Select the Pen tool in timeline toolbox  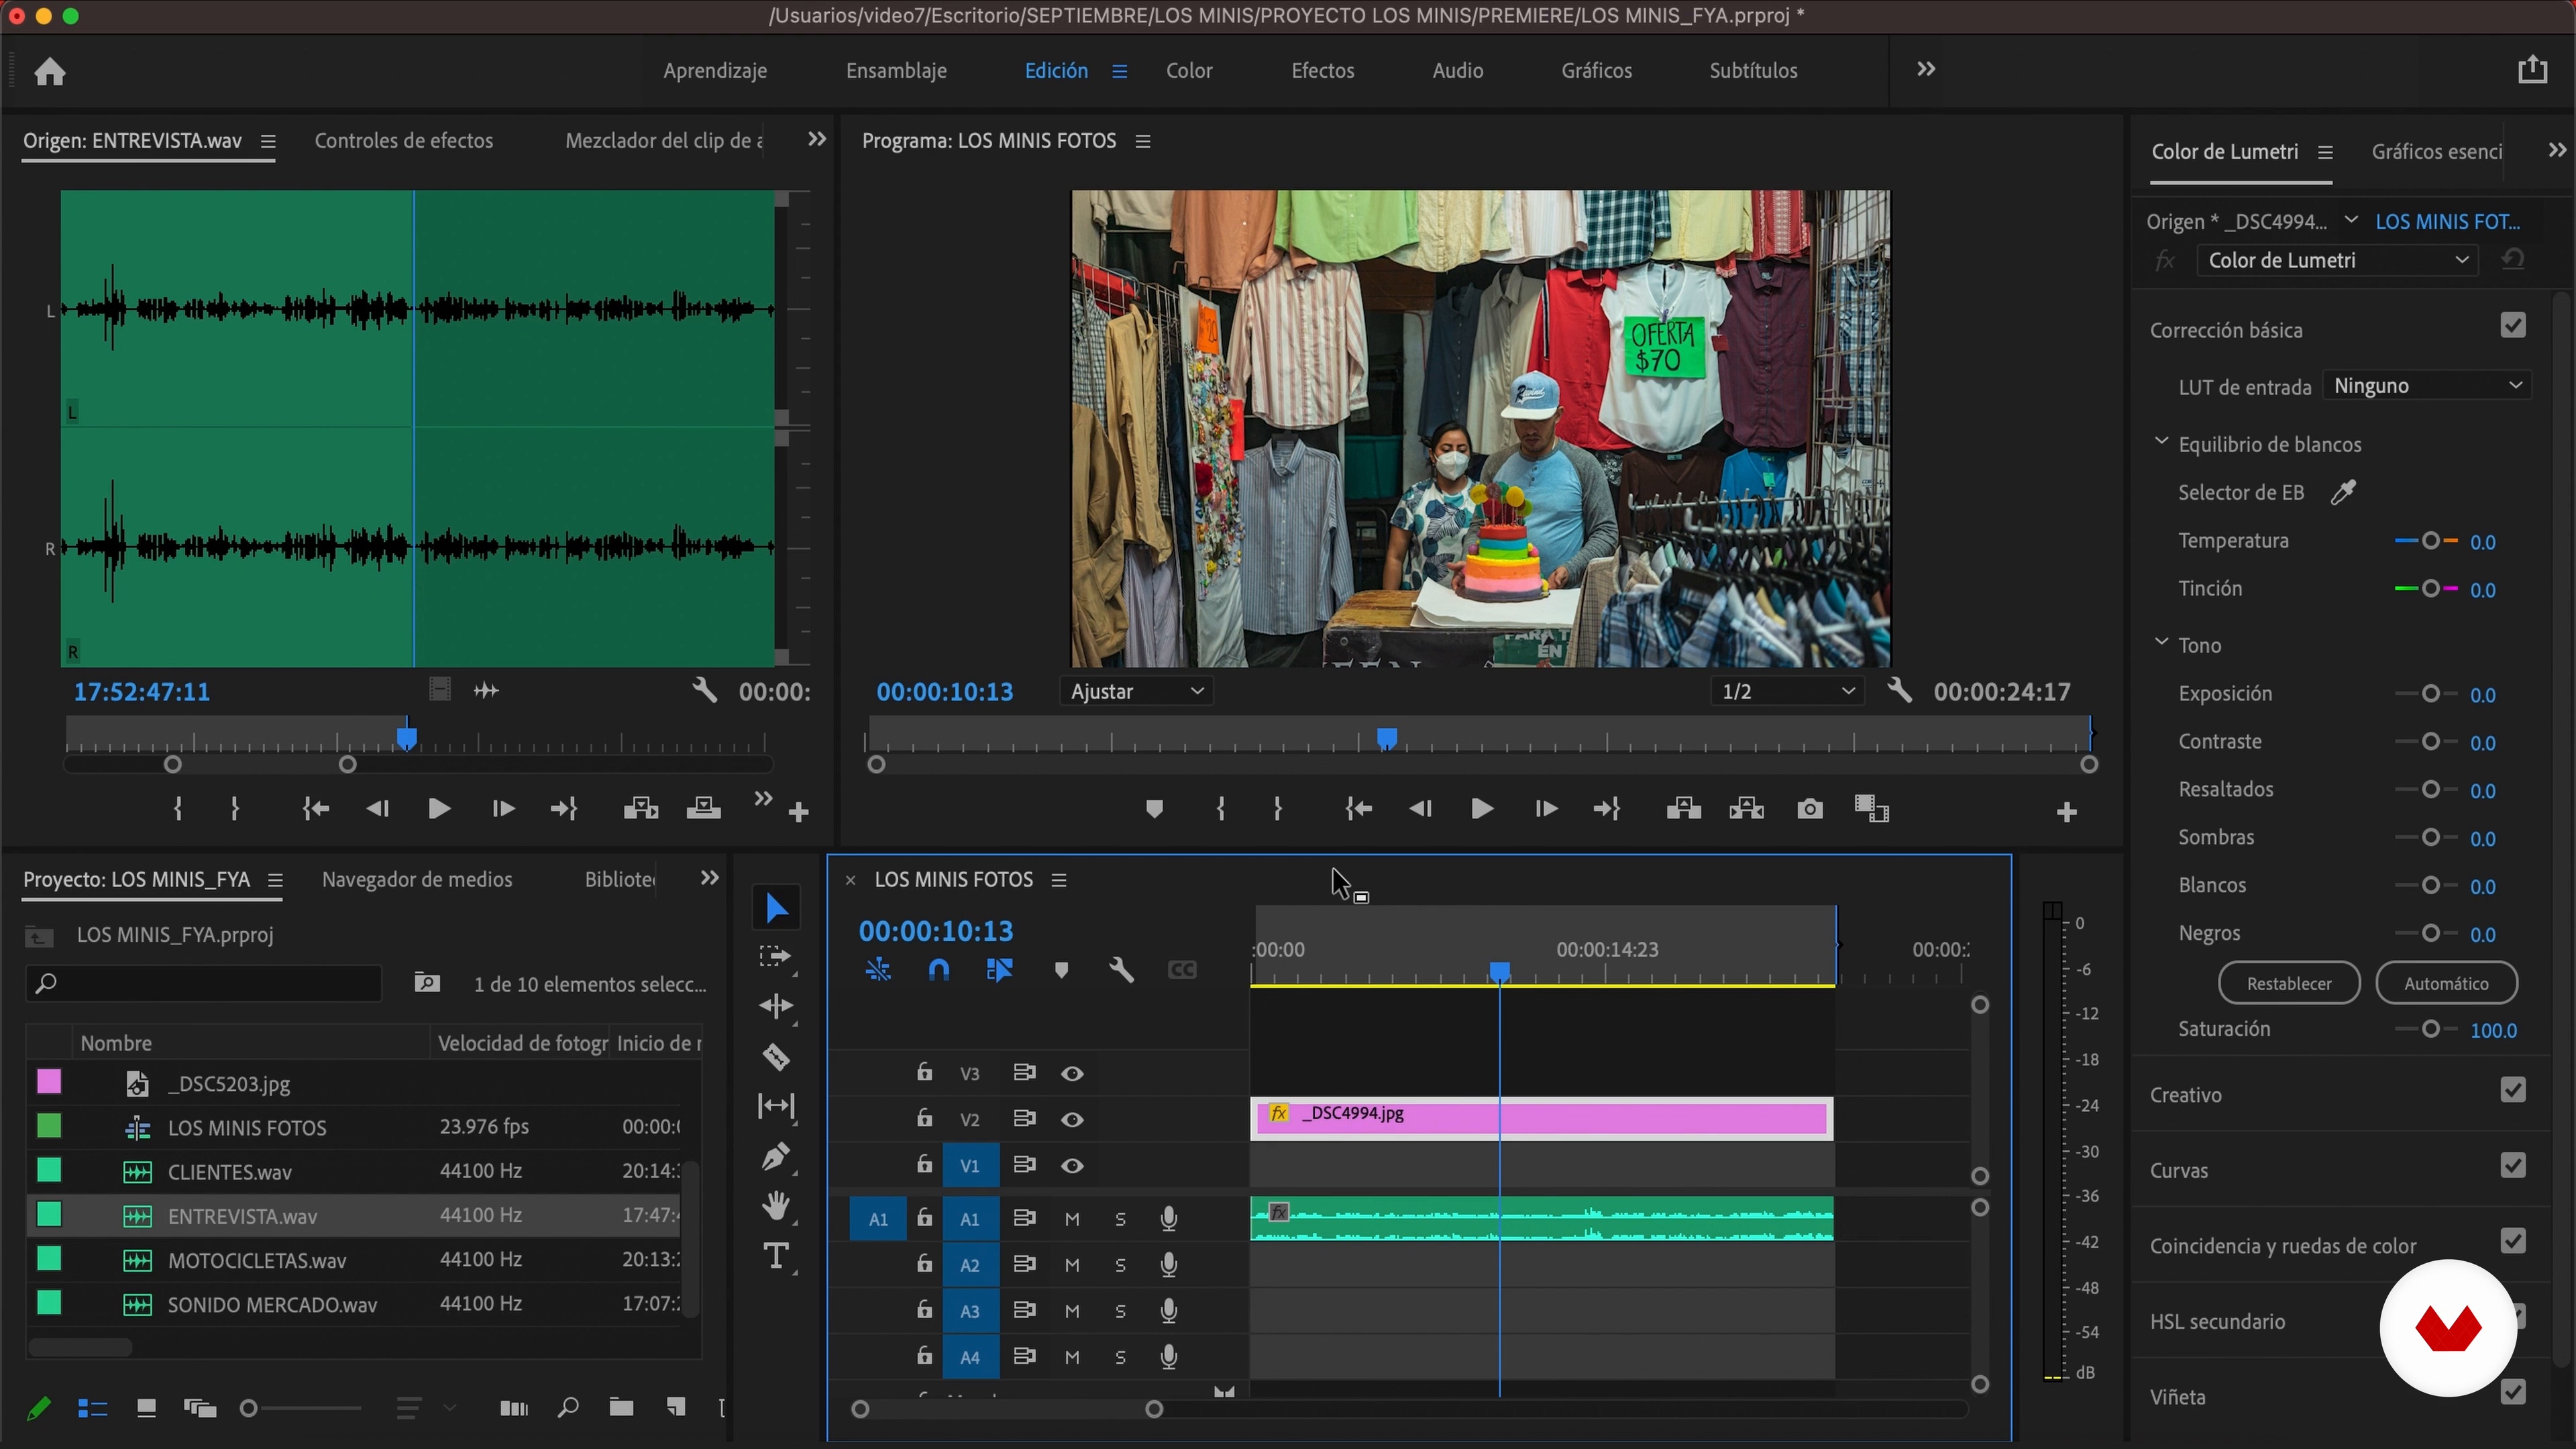pos(776,1157)
